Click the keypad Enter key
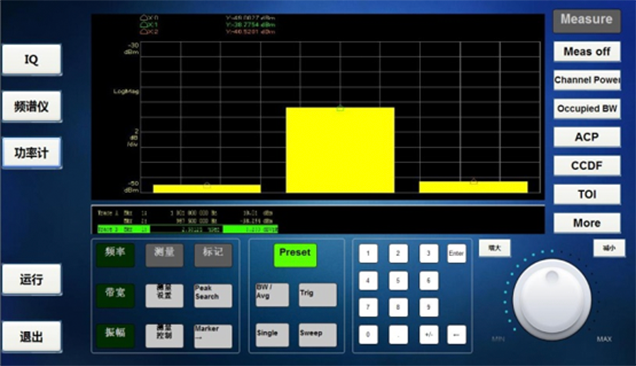Screen dimensions: 636x366 (x=456, y=254)
